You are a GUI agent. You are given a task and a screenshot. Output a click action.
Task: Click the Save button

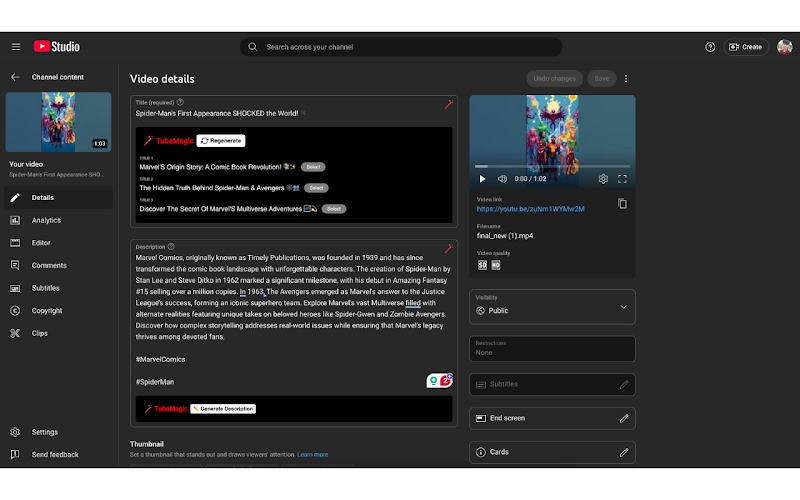point(602,79)
